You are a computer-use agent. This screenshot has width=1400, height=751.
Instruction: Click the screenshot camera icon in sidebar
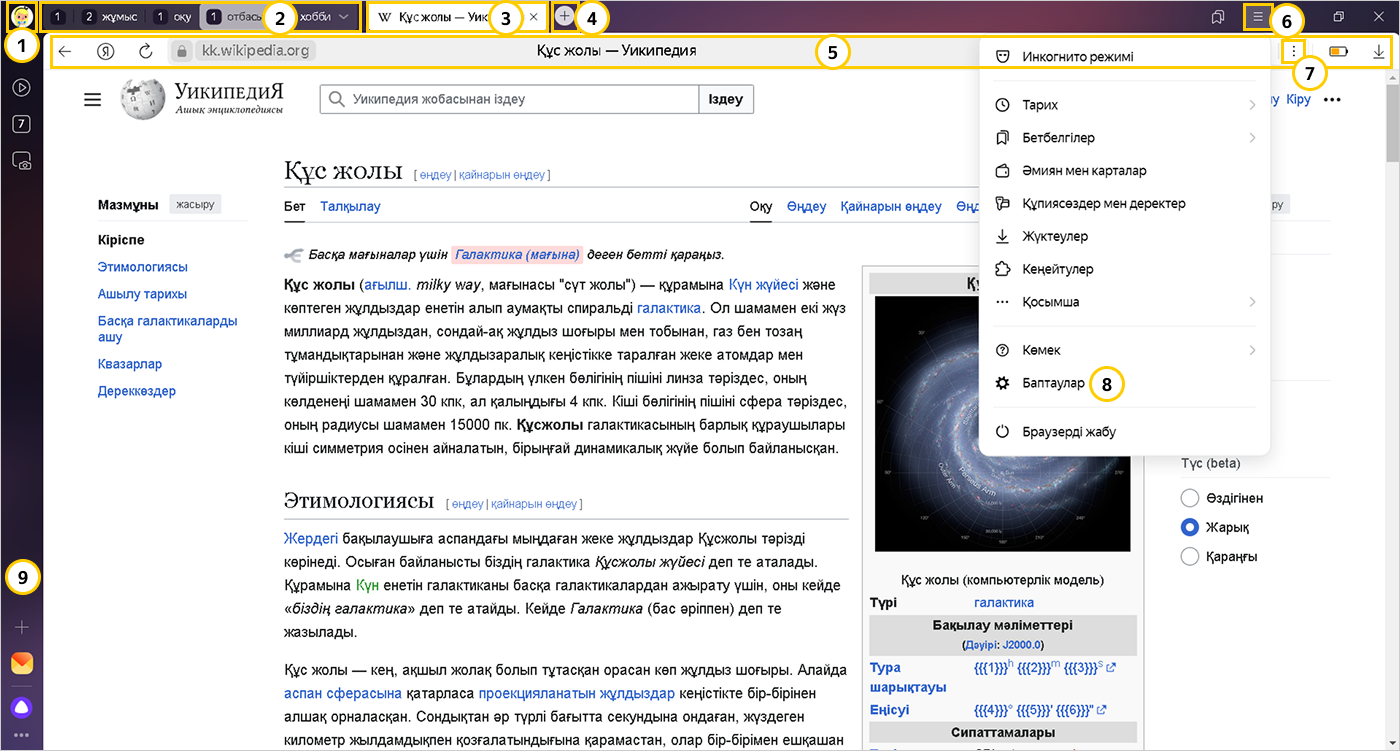(x=21, y=160)
